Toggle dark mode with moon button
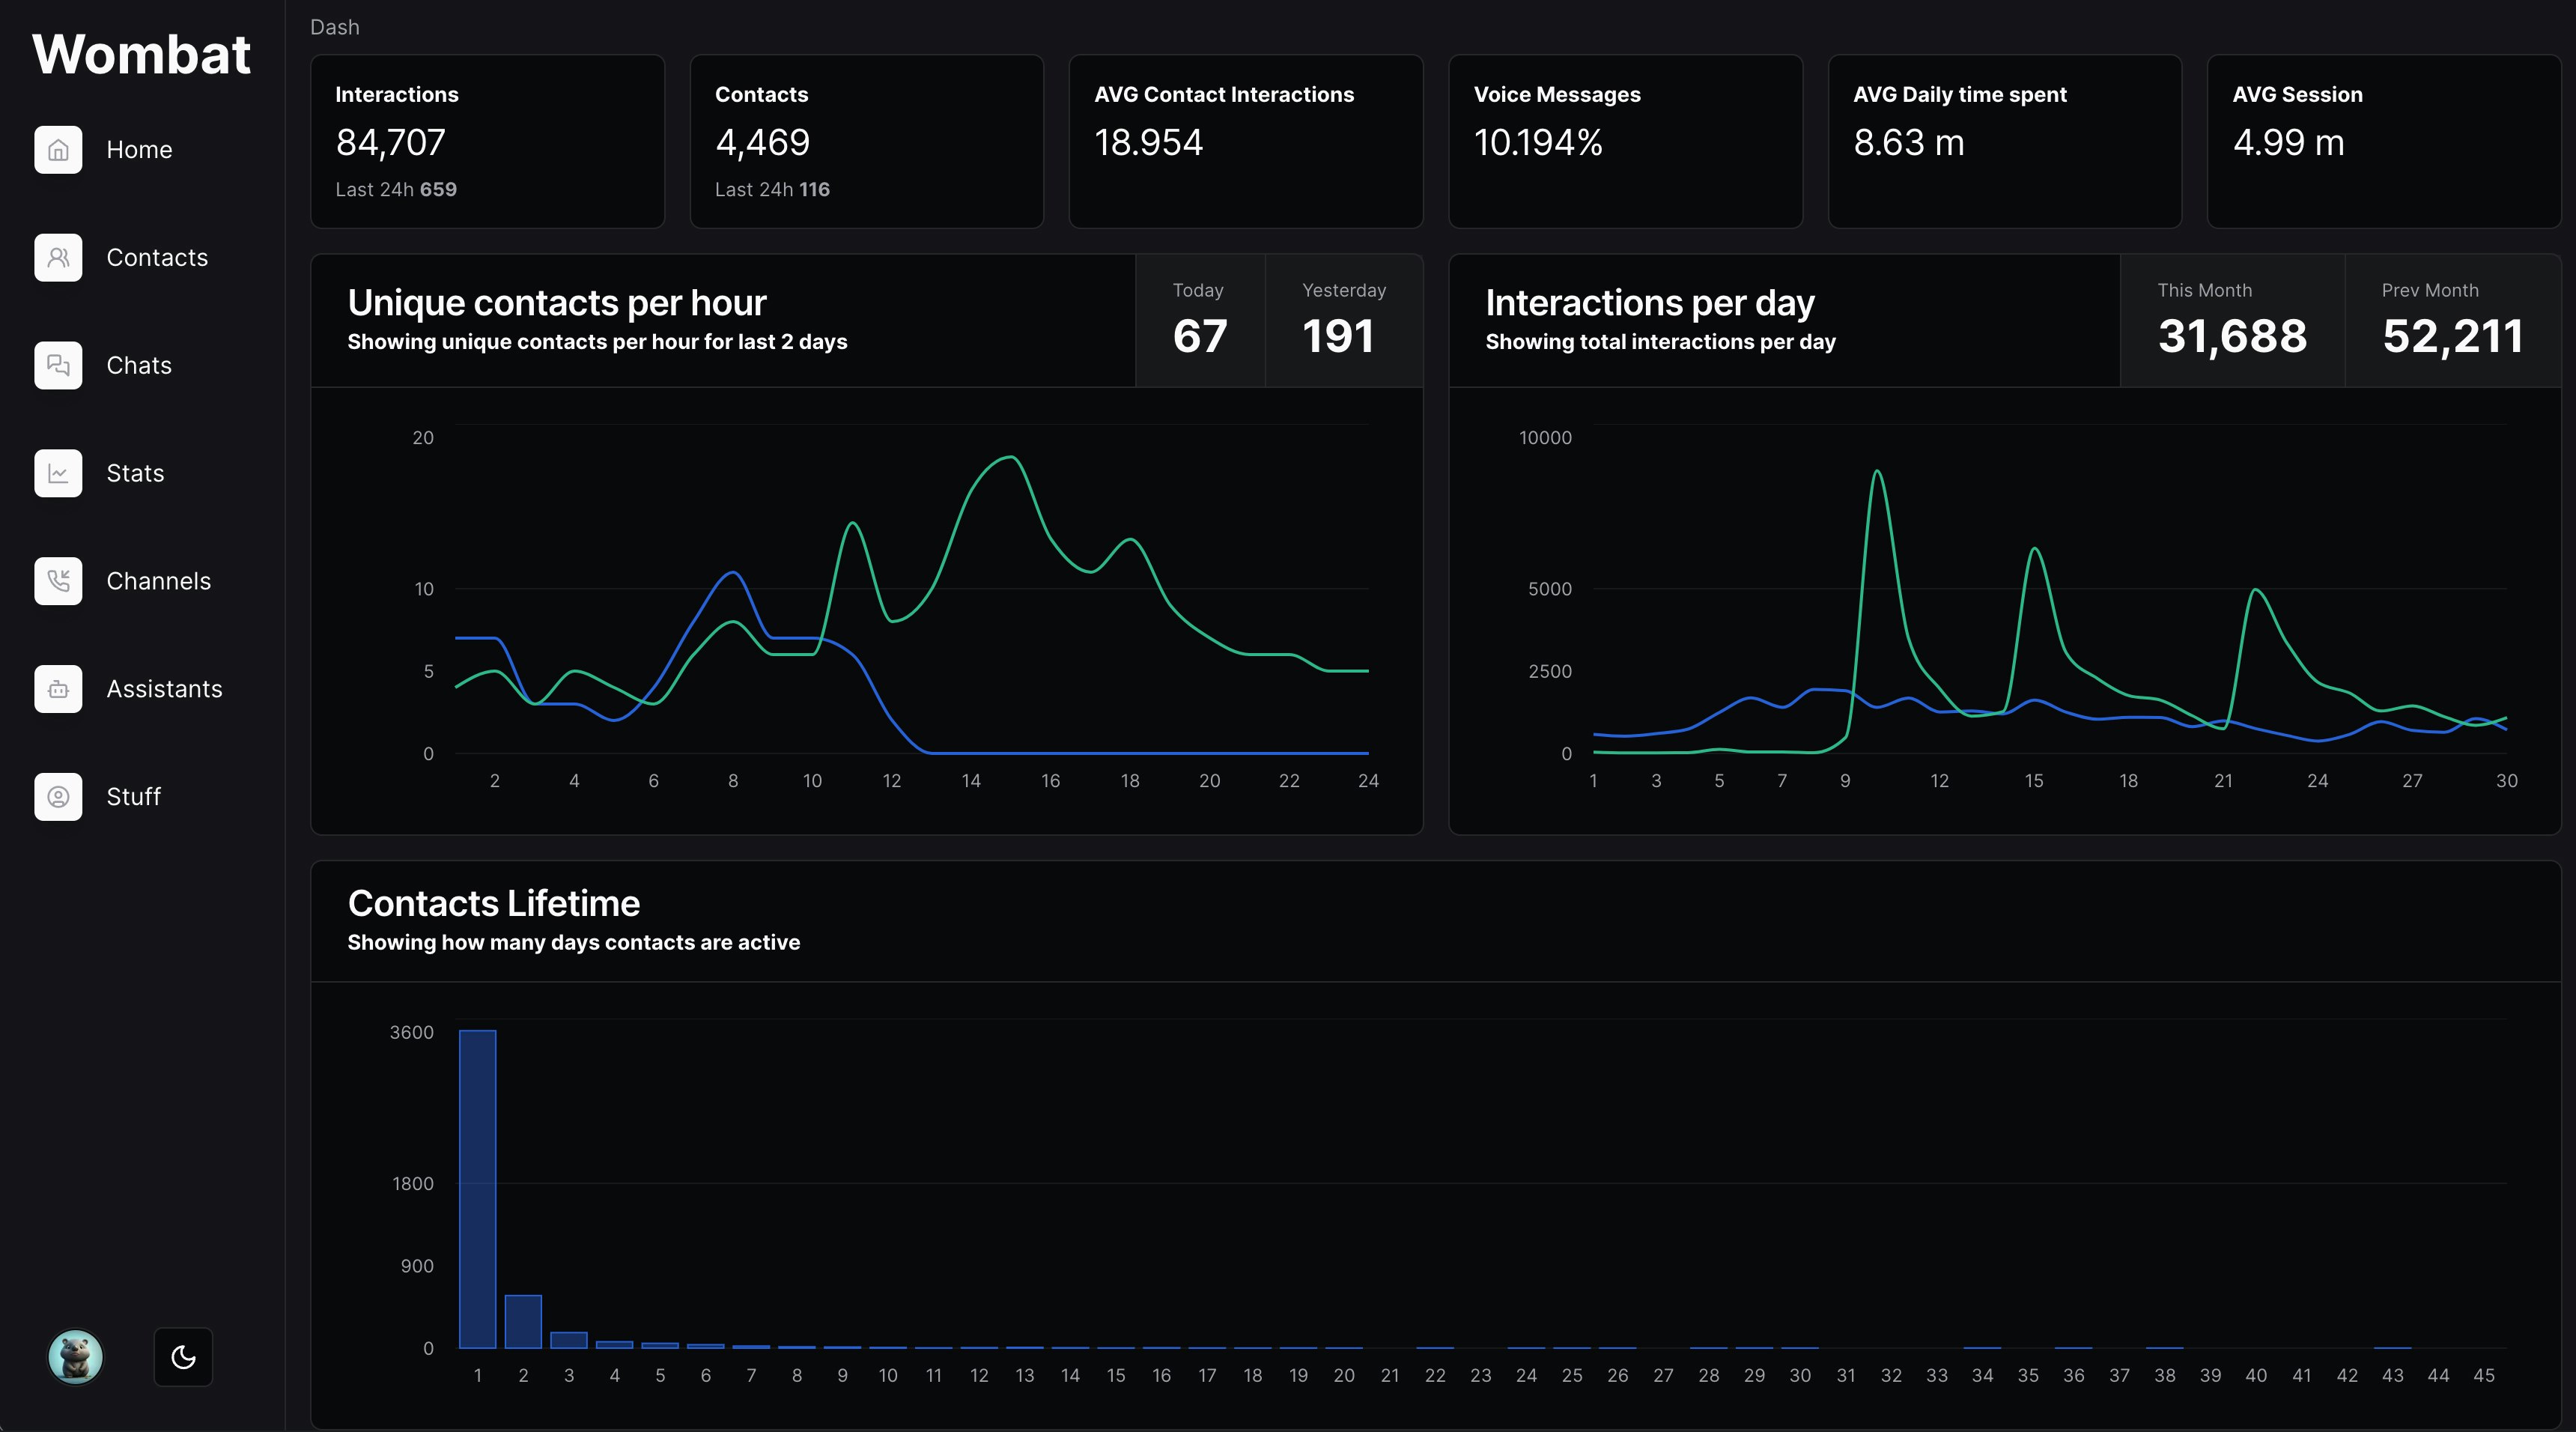The width and height of the screenshot is (2576, 1432). [x=183, y=1357]
